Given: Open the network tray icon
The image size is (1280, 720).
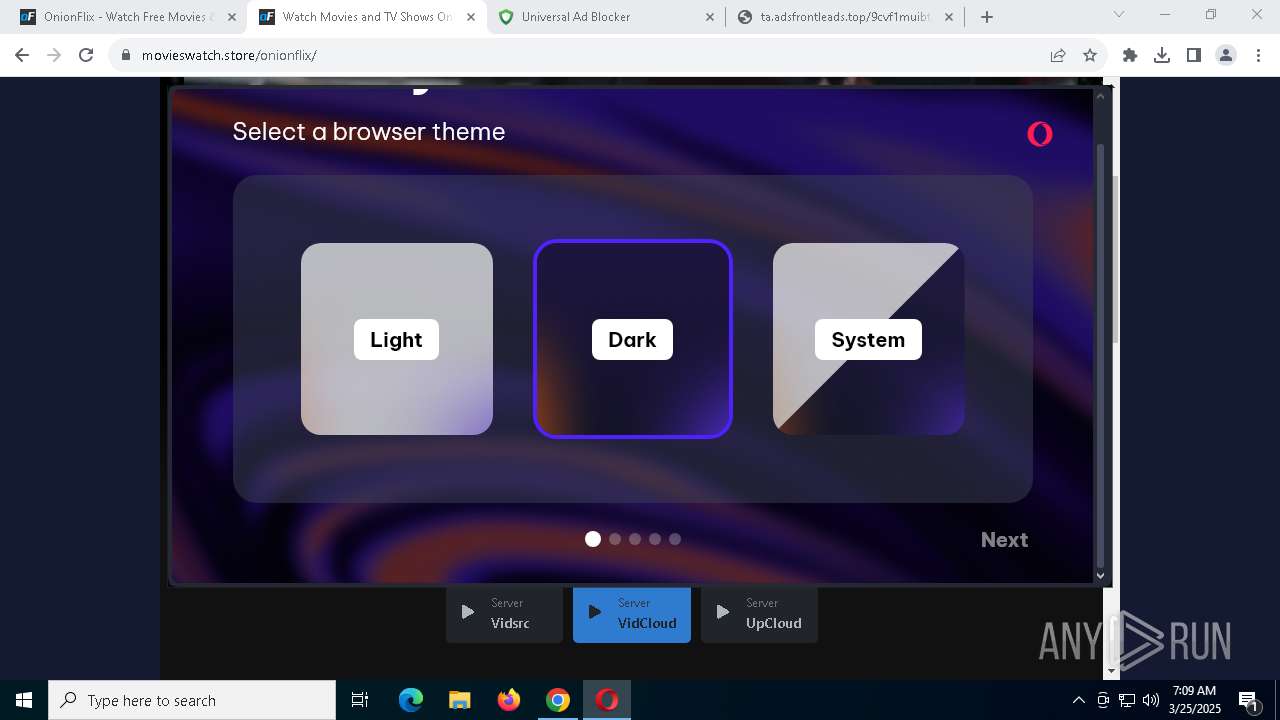Looking at the screenshot, I should click(1127, 700).
